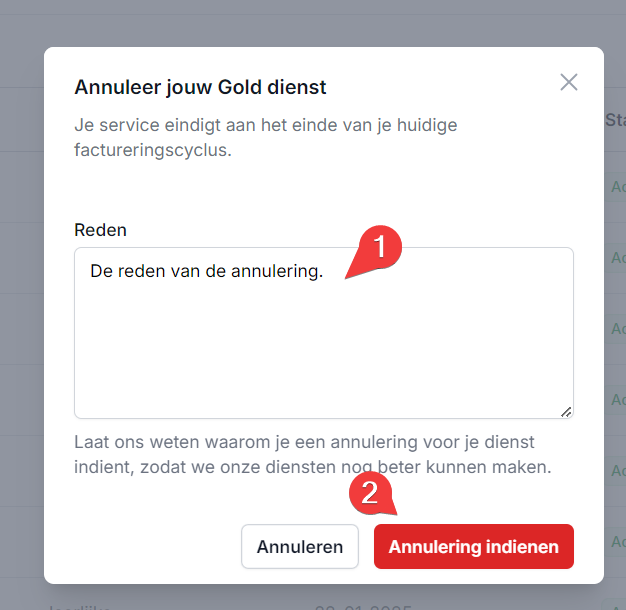Click the partially hidden "Jaarlijks" text below the dialog
Viewport: 626px width, 610px height.
click(x=82, y=604)
